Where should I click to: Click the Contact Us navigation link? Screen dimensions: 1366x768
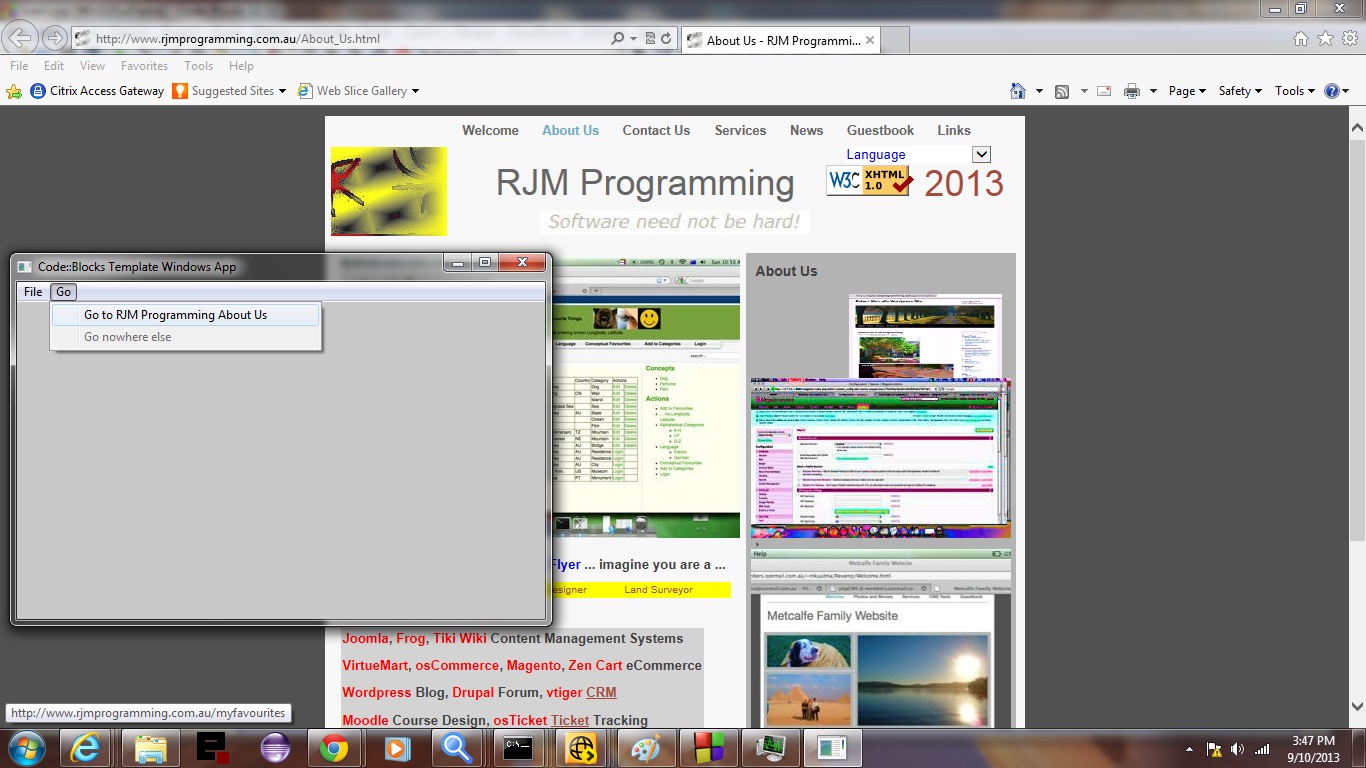656,131
